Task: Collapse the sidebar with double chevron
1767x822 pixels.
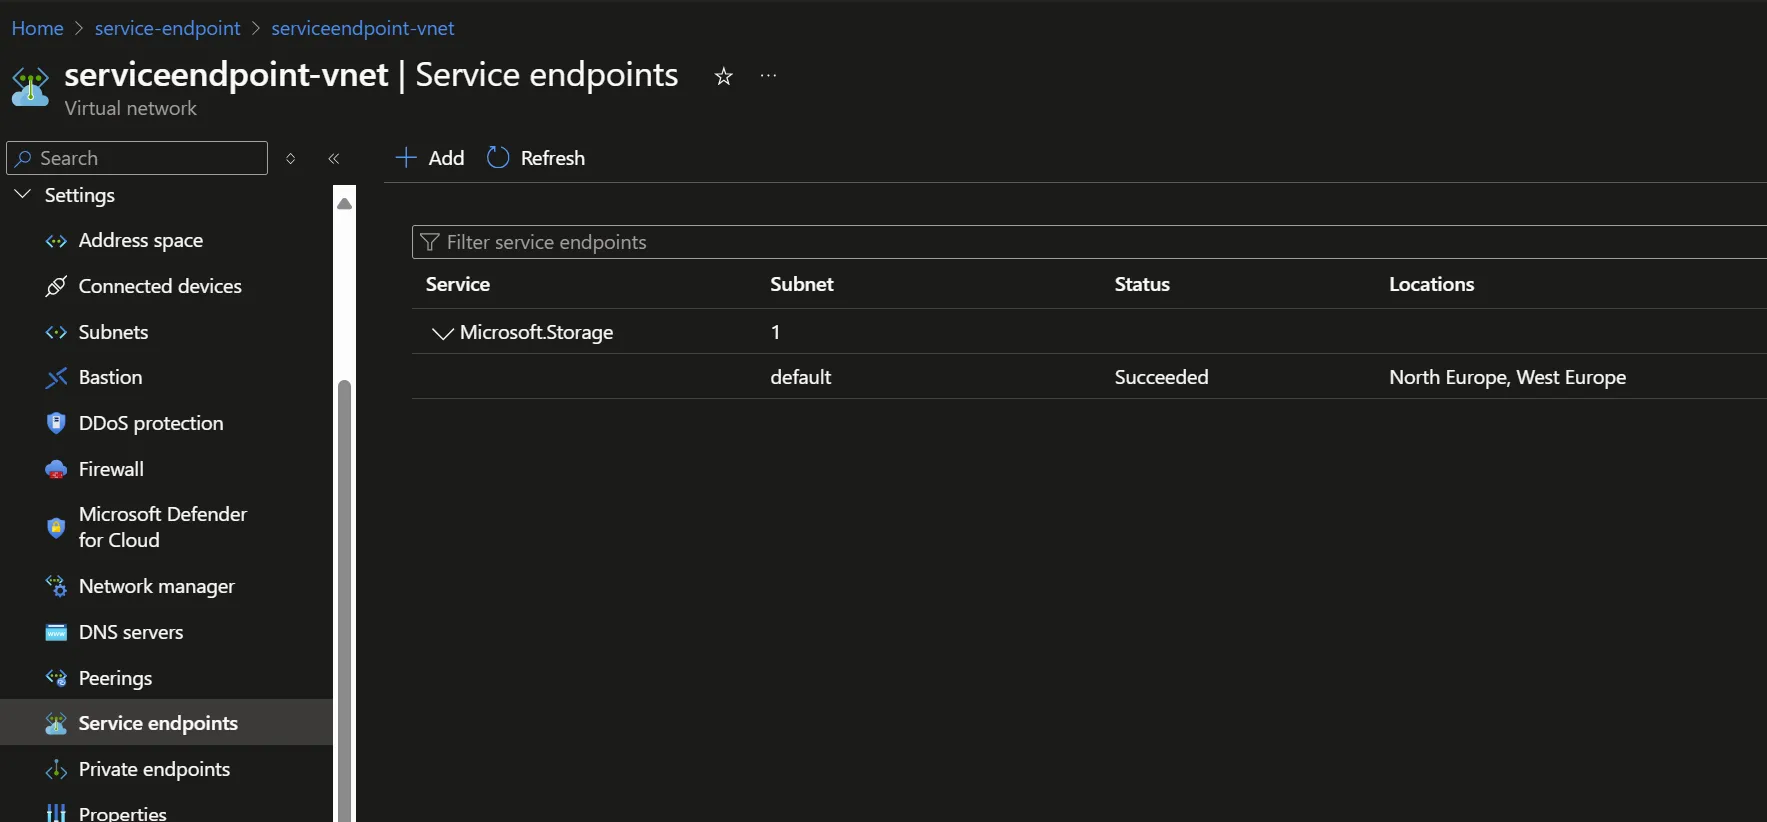Action: tap(334, 158)
